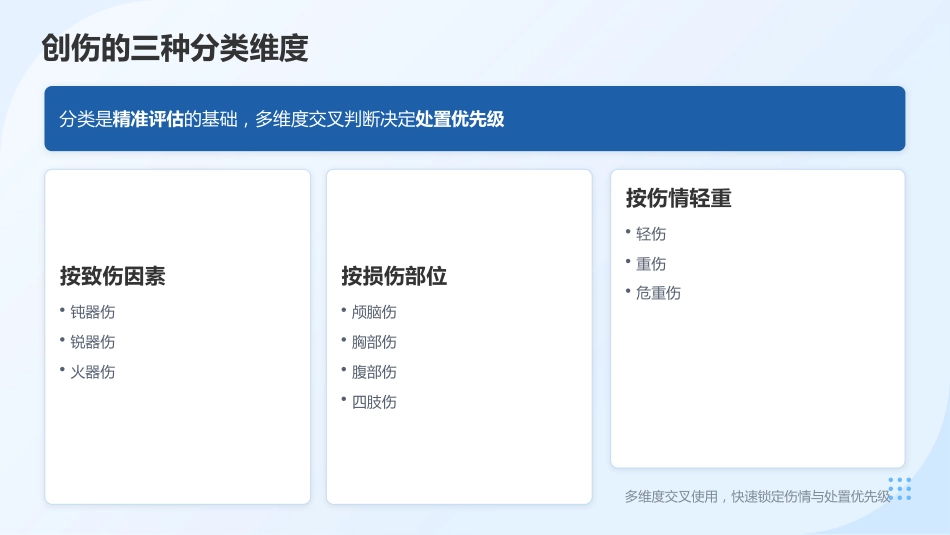
Task: Click the bullet 腹部伤
Action: (374, 371)
